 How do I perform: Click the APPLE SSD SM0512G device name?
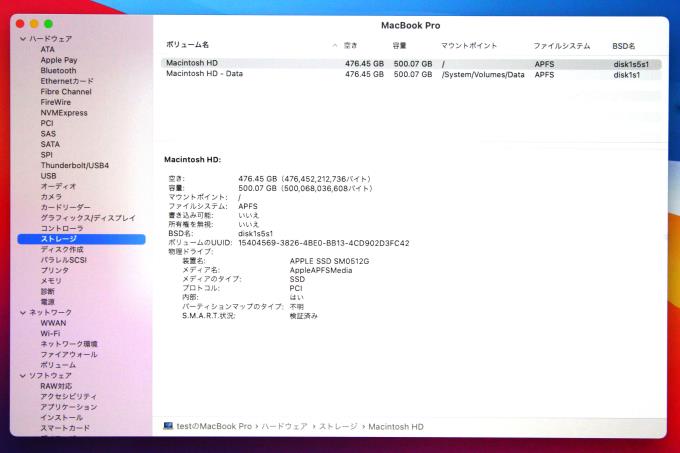pos(330,261)
